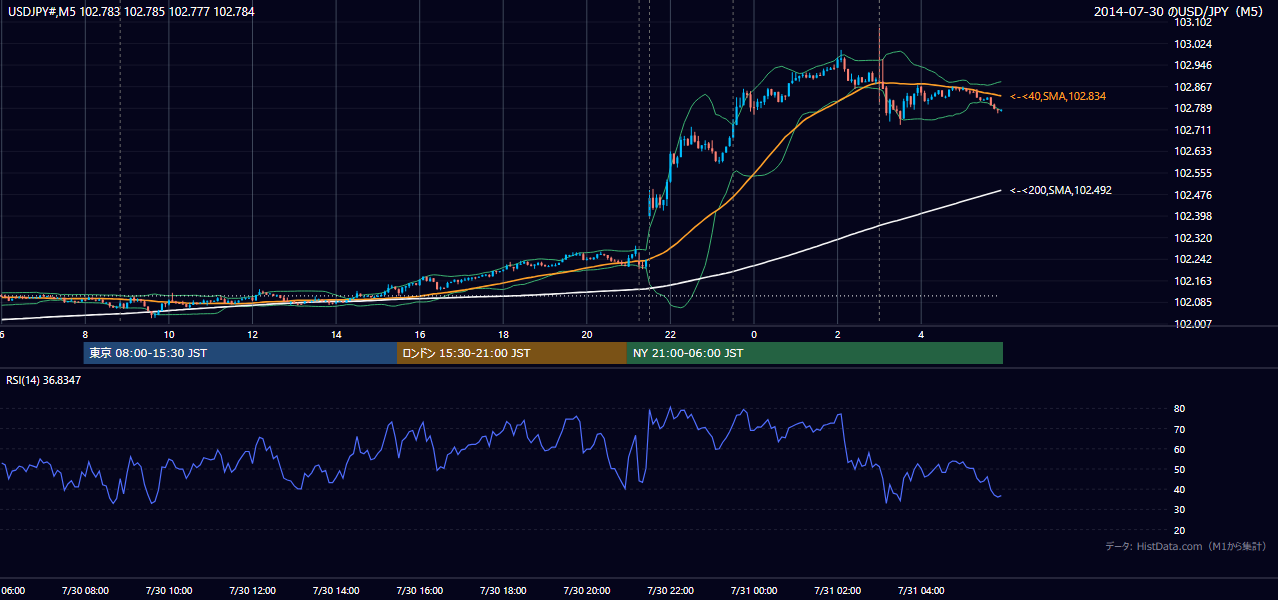
Task: Click hour tick 16 under the price chart
Action: click(420, 334)
